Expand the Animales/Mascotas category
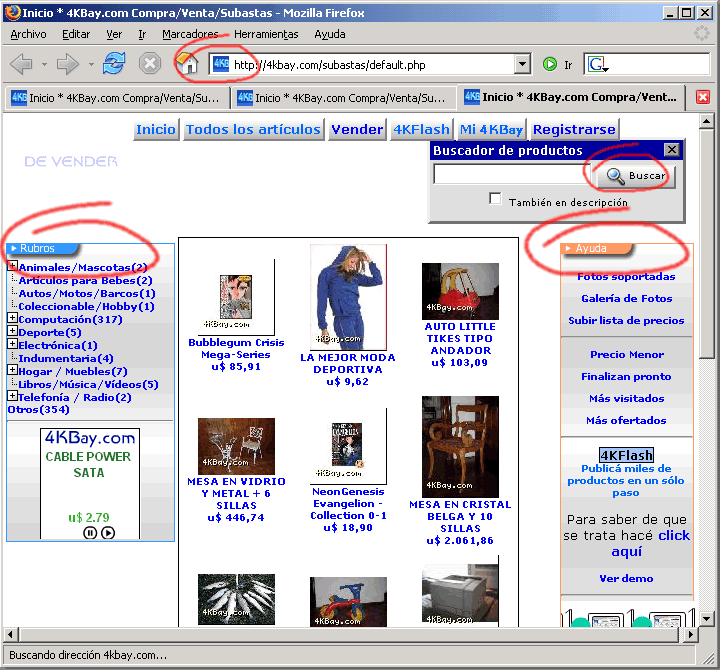The height and width of the screenshot is (670, 720). (13, 265)
